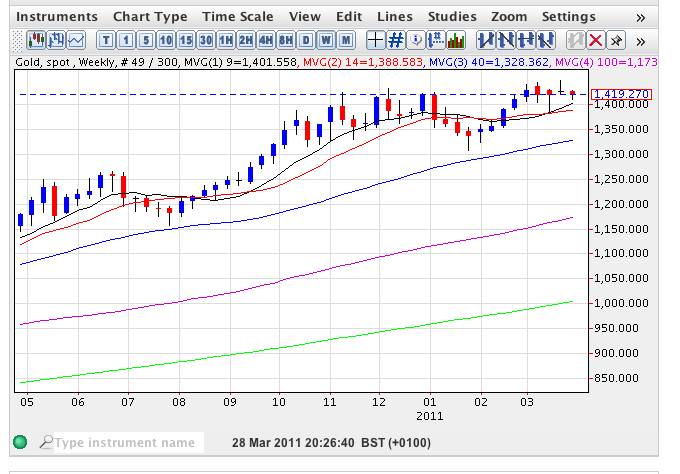Expand the menu bar overflow chevron
The width and height of the screenshot is (680, 474).
[641, 18]
